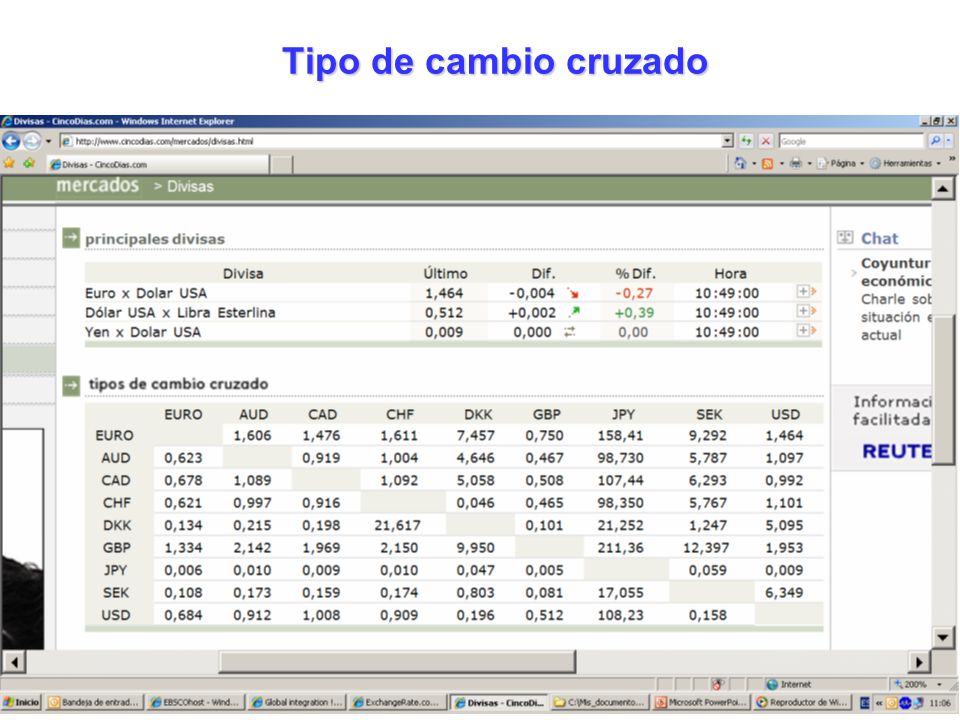Click the browser Forward arrow button
The width and height of the screenshot is (960, 720).
(x=32, y=141)
